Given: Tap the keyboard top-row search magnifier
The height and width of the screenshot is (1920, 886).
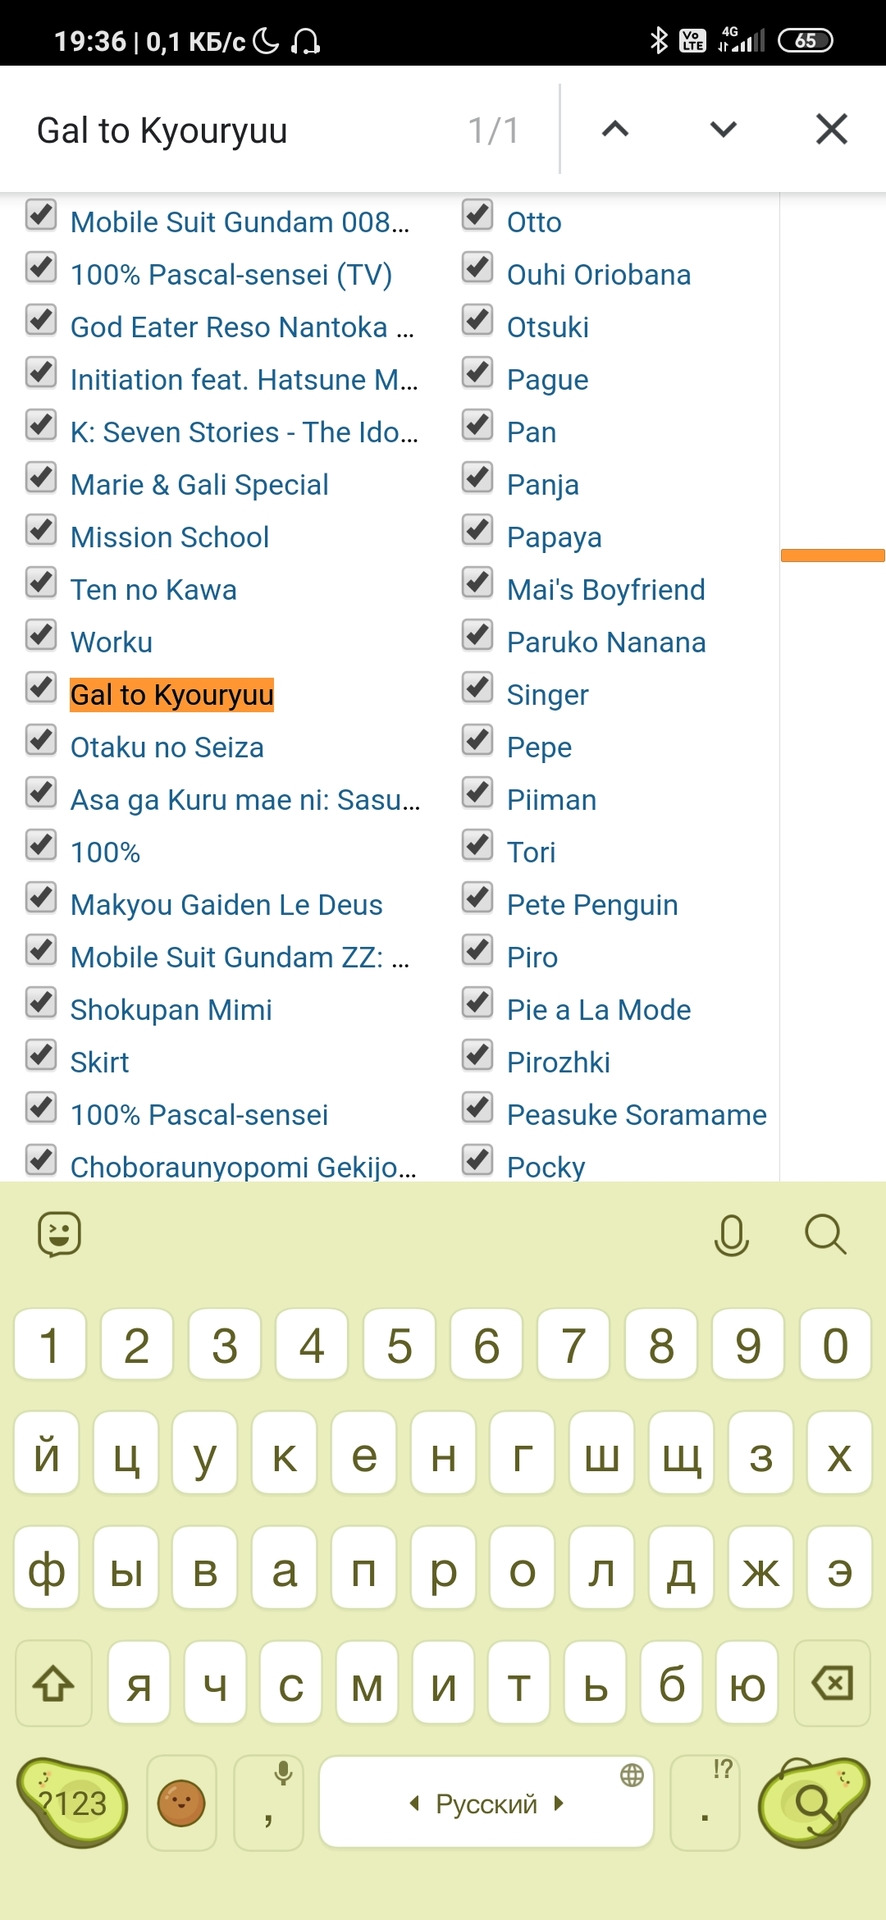Looking at the screenshot, I should coord(825,1234).
